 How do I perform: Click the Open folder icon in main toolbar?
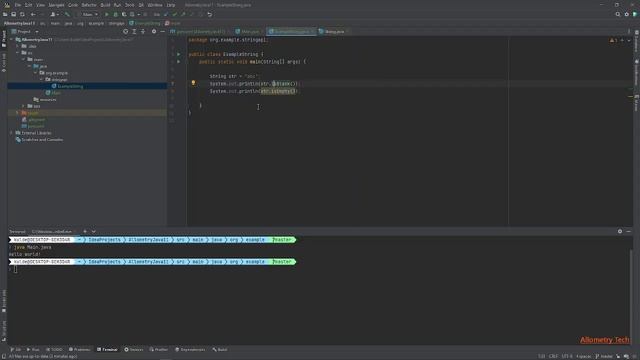(5, 14)
